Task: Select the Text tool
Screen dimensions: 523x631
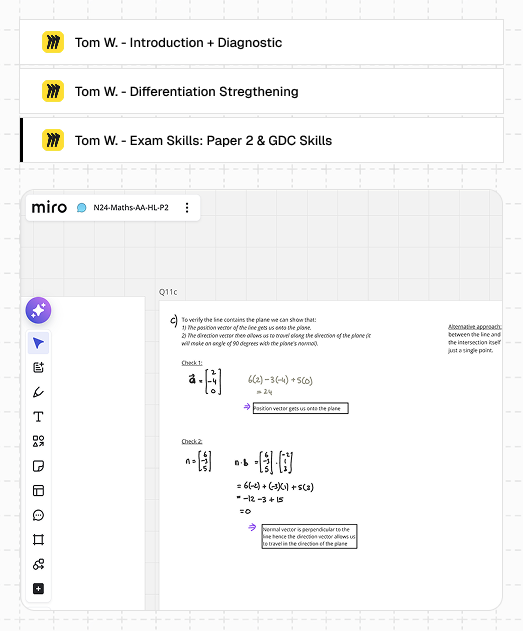Action: tap(38, 417)
